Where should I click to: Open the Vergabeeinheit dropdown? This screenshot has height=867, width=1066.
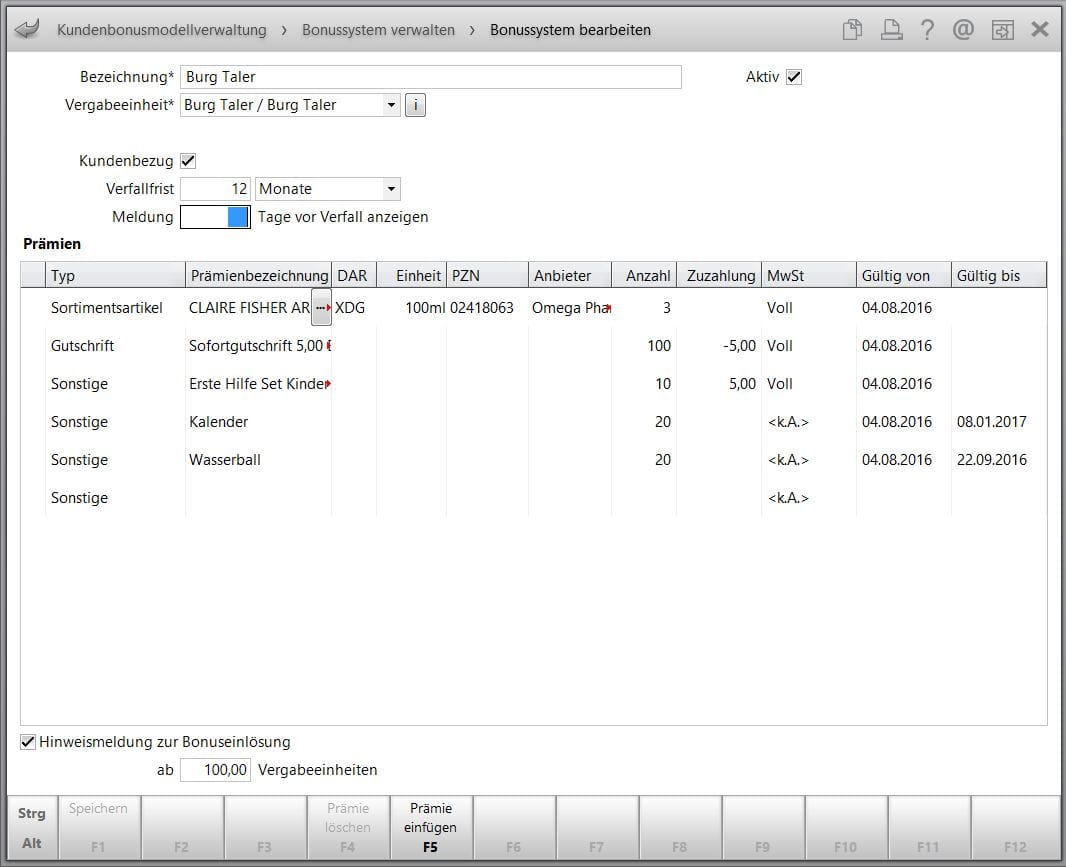391,105
